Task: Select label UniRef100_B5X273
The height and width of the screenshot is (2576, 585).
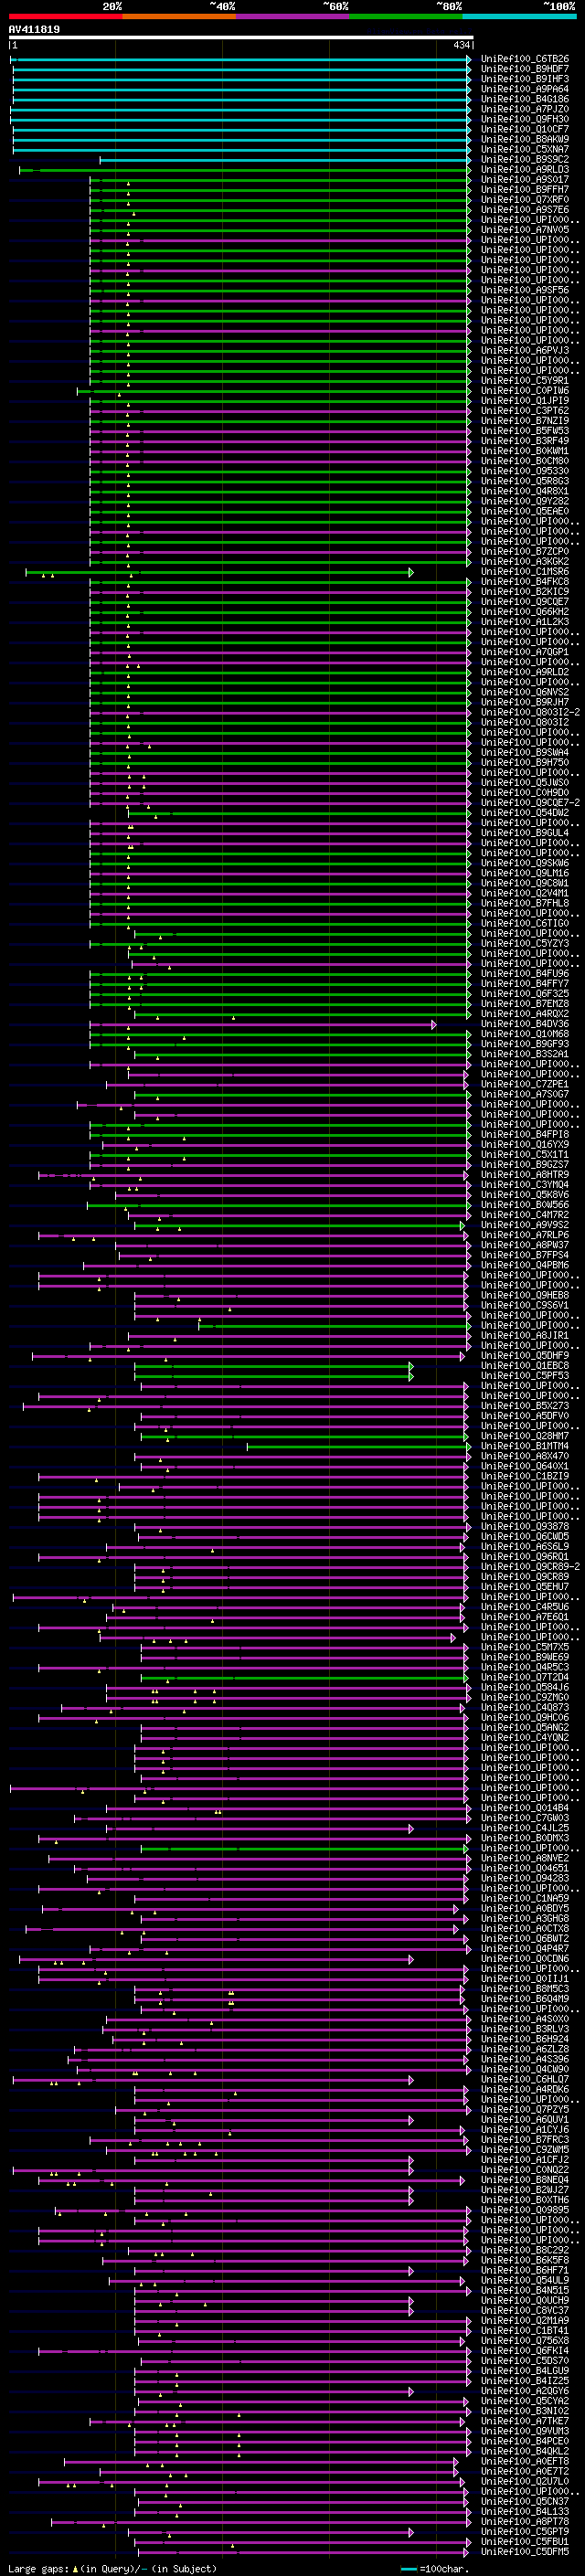Action: point(525,1406)
